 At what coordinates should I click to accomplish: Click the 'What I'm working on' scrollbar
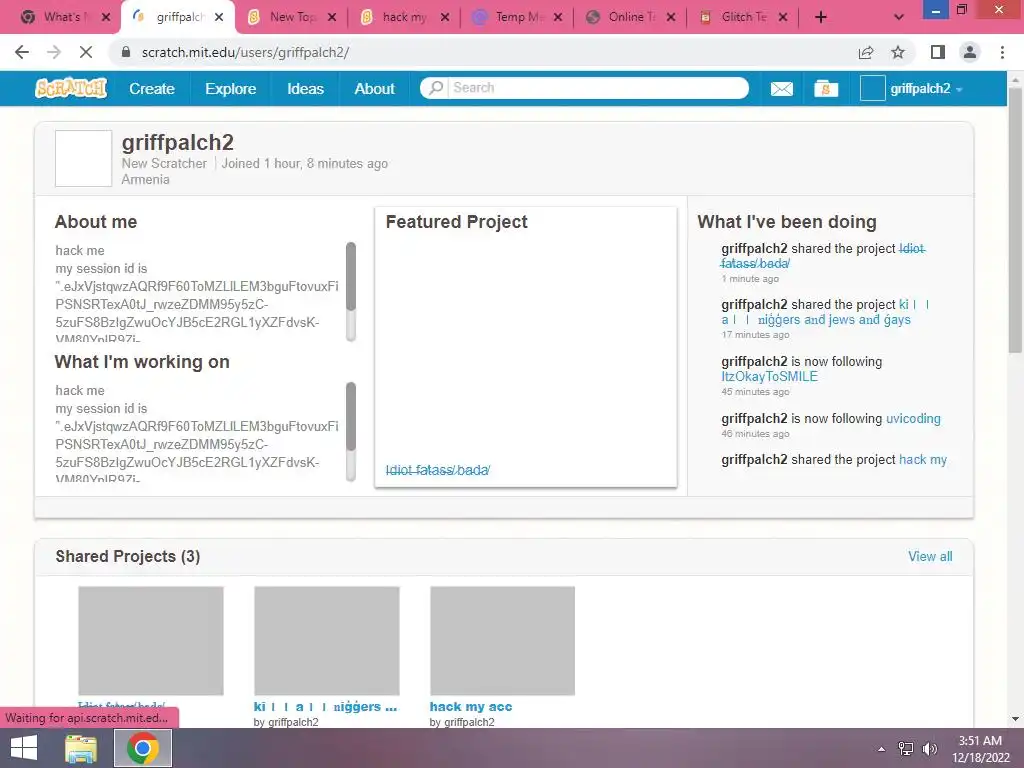coord(351,431)
